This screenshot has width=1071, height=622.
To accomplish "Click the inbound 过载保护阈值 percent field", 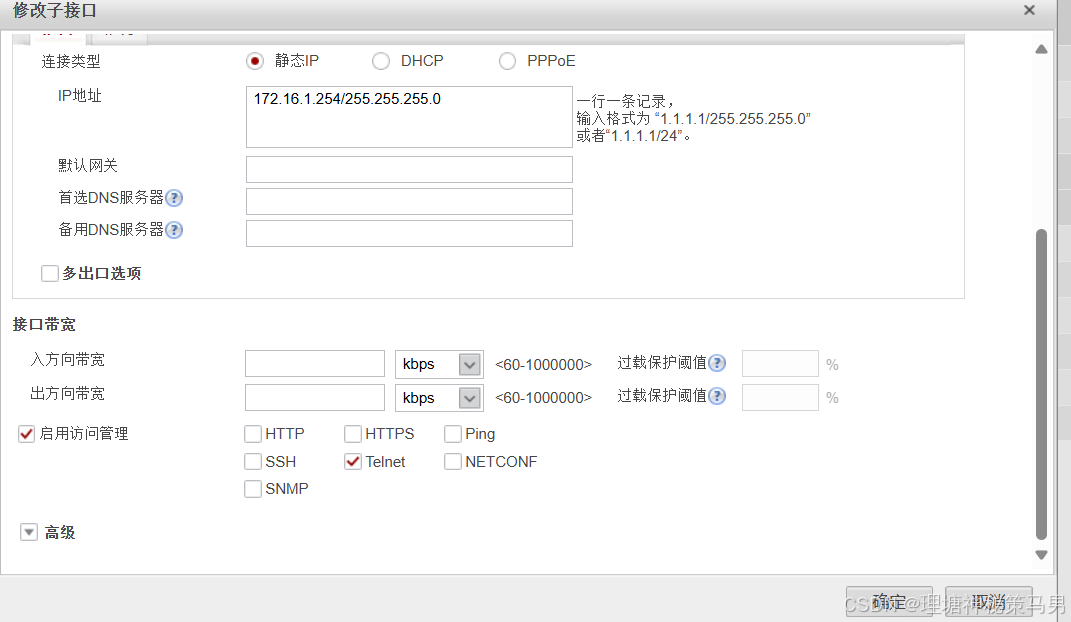I will click(780, 364).
